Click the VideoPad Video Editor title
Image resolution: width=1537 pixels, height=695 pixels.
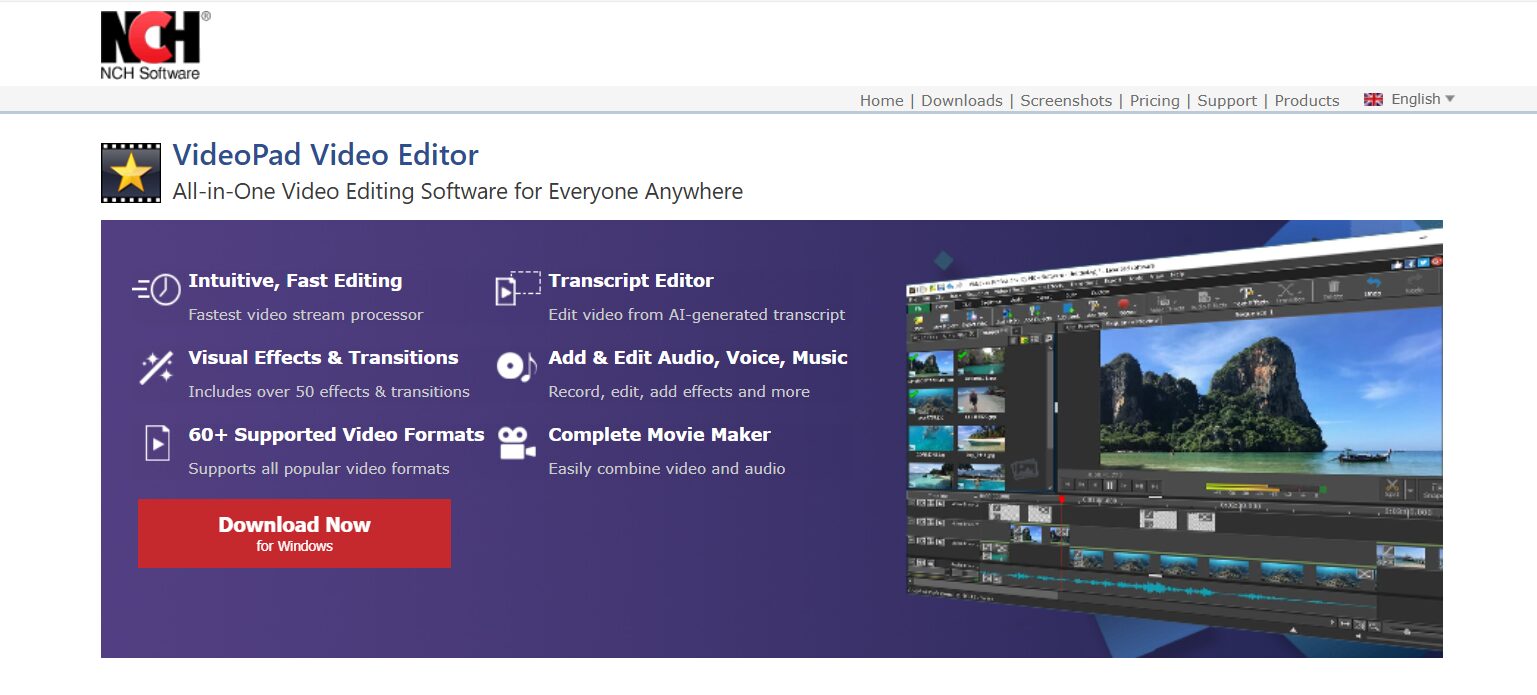(x=325, y=155)
